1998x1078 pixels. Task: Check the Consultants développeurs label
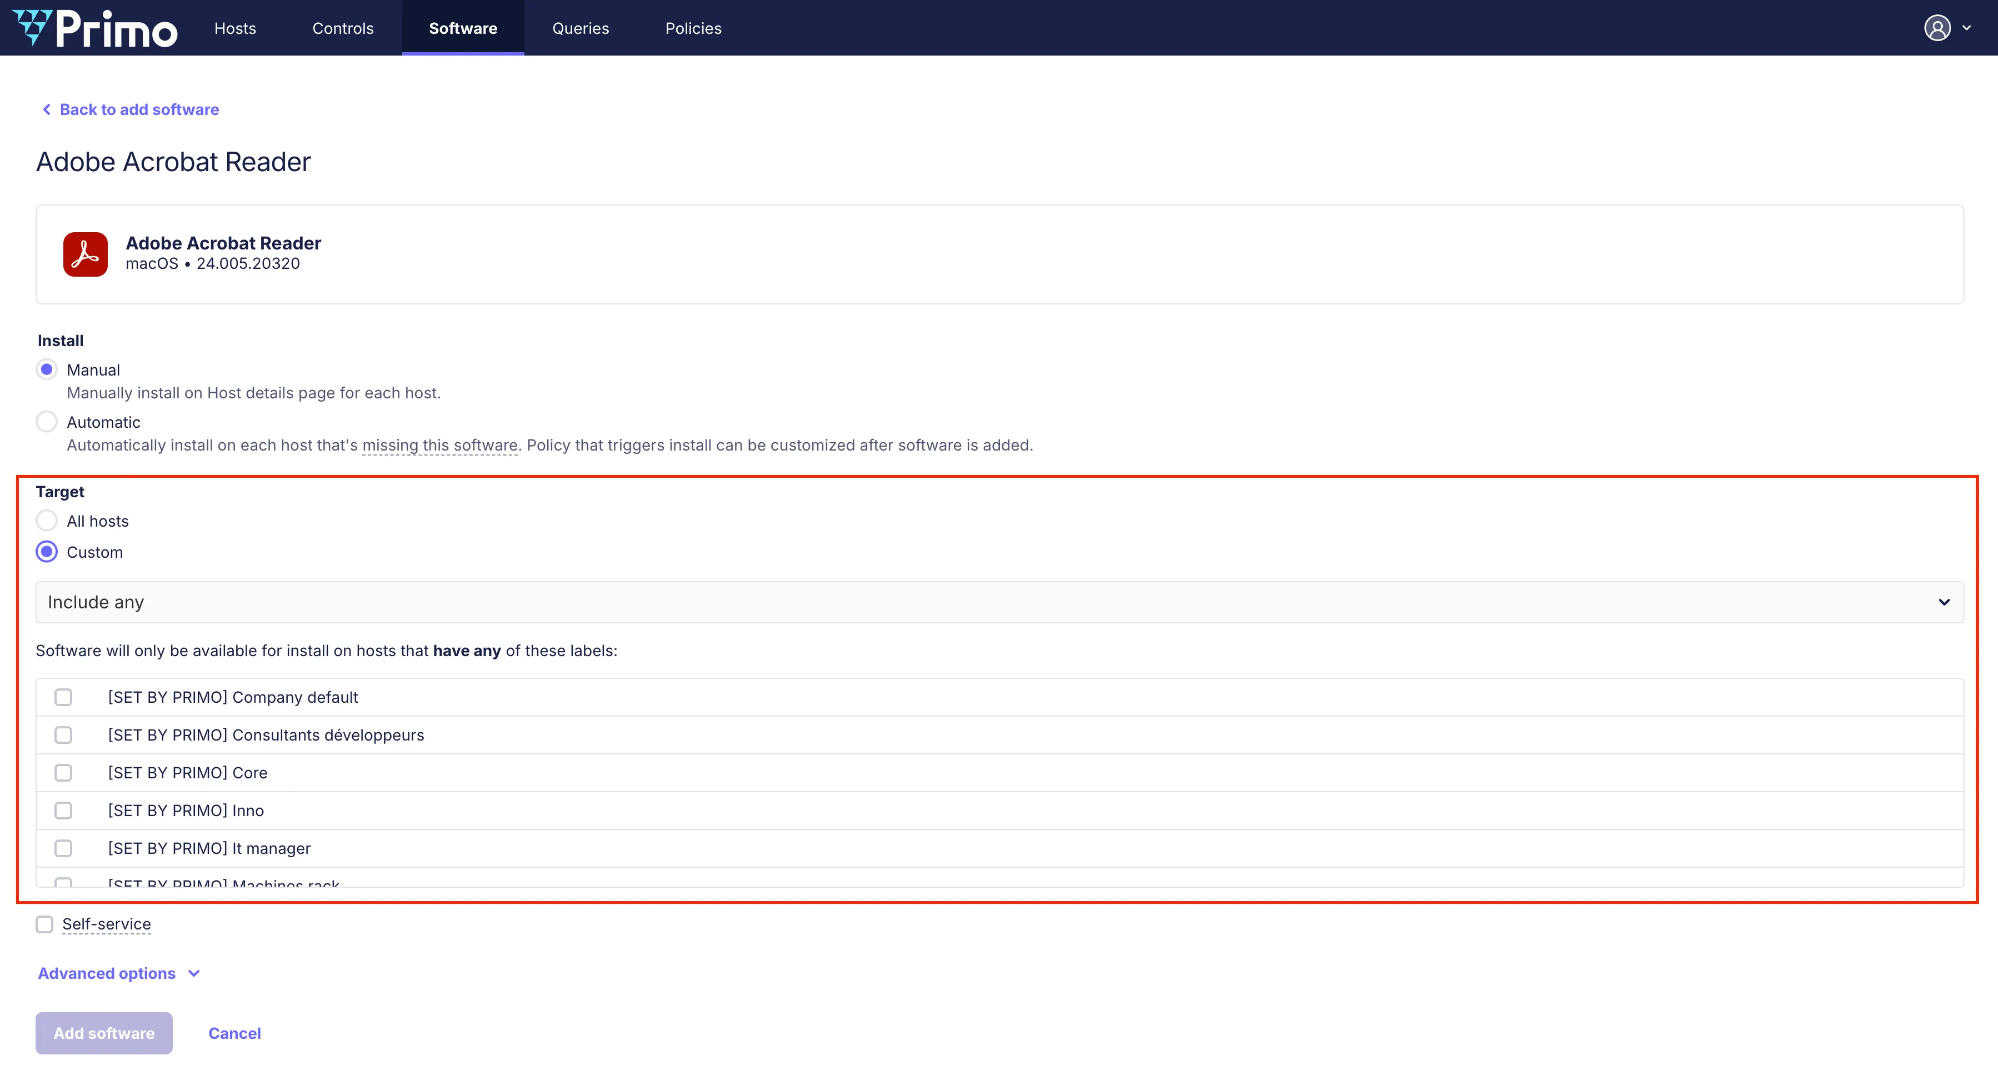(x=64, y=735)
